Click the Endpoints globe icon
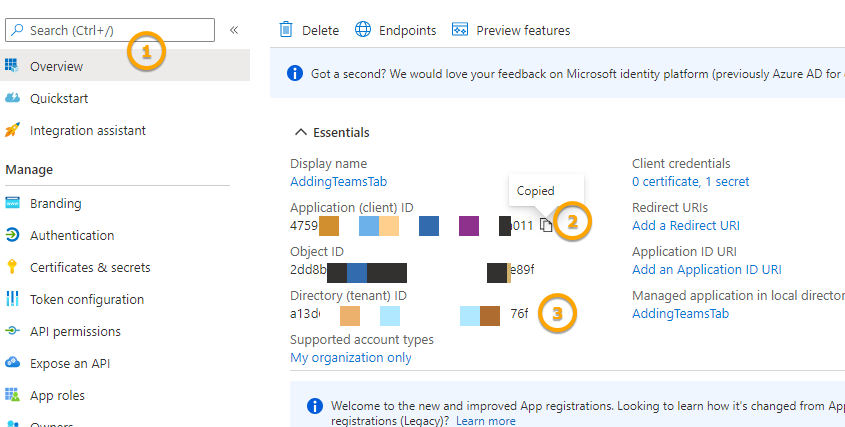845x427 pixels. pyautogui.click(x=363, y=30)
